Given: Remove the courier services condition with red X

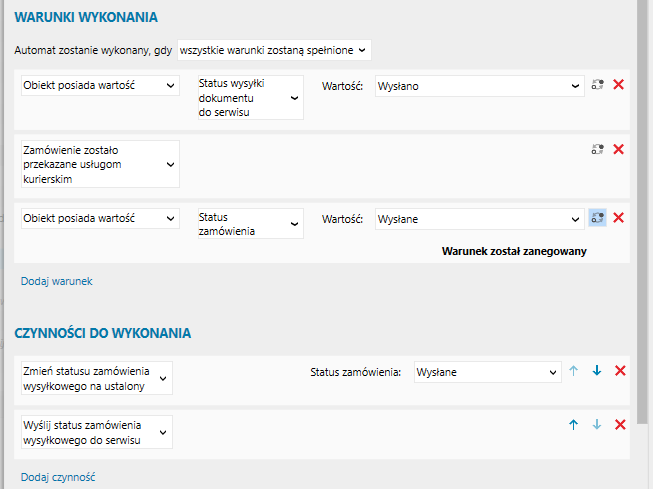Looking at the screenshot, I should coord(618,149).
